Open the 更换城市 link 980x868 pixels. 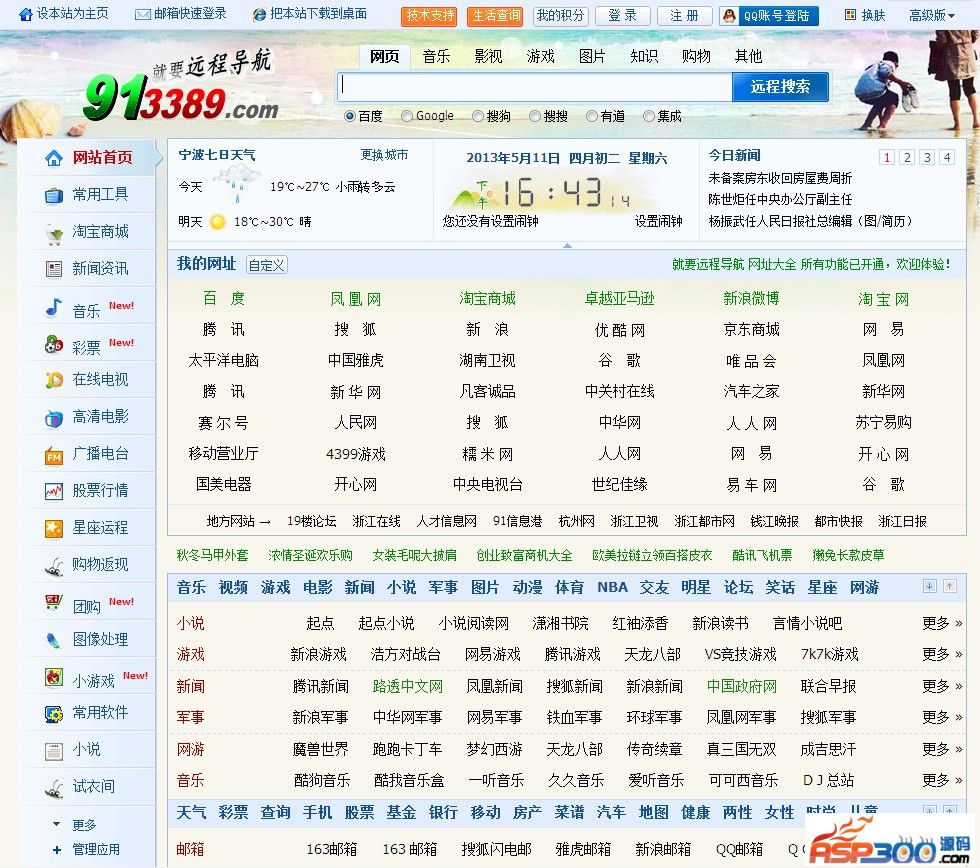click(384, 155)
